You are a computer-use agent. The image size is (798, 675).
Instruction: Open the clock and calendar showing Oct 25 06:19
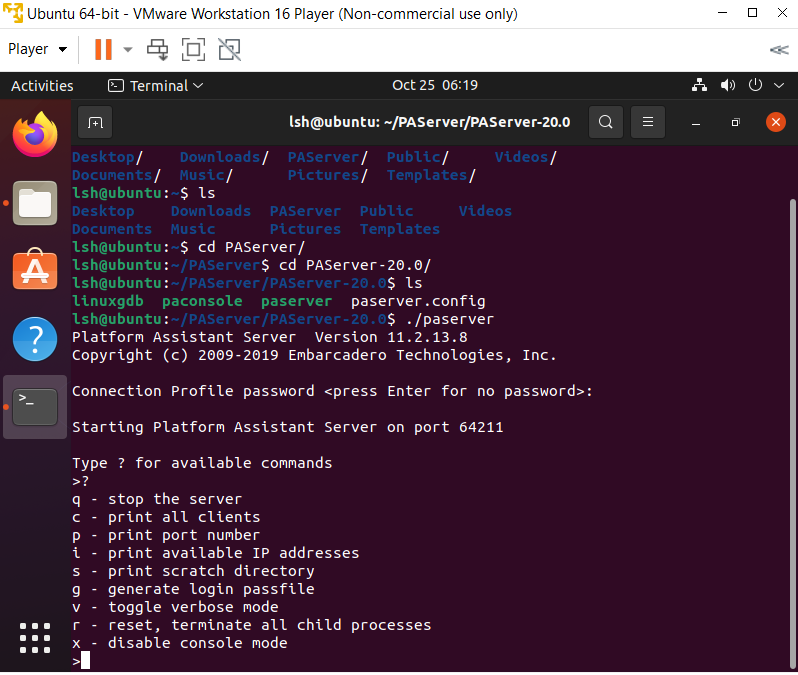click(435, 85)
